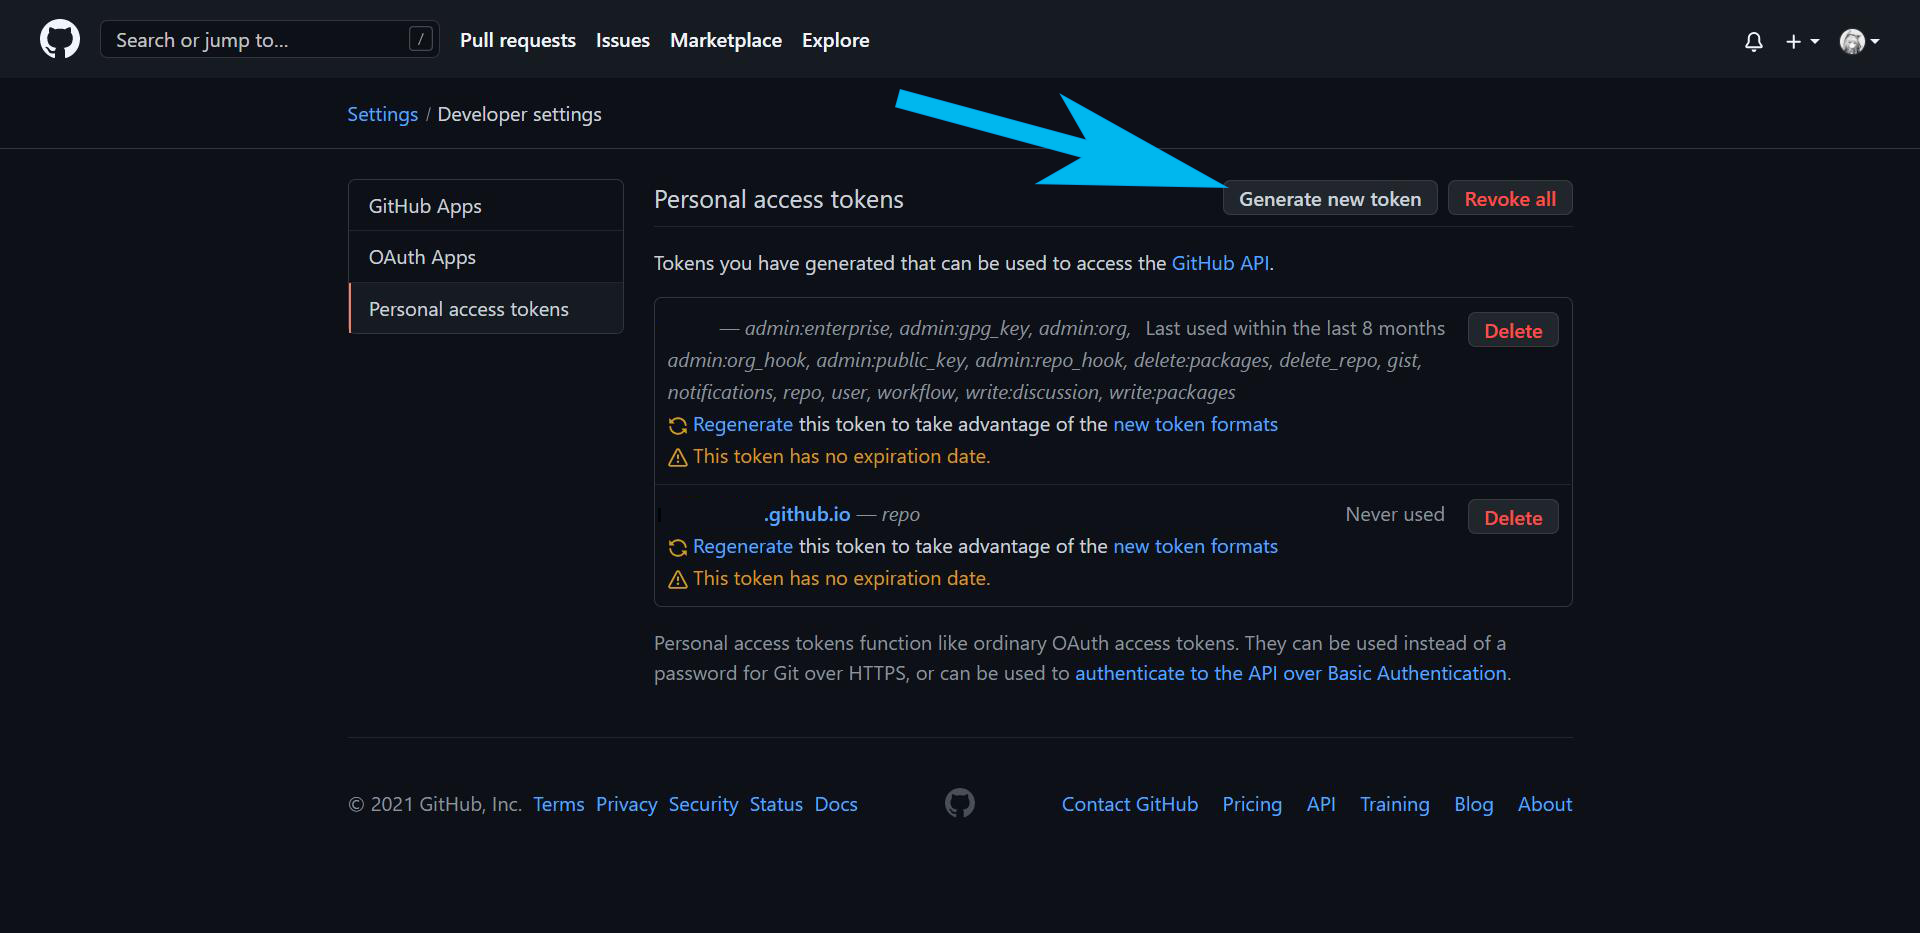Click the Generate new token button

coord(1330,198)
